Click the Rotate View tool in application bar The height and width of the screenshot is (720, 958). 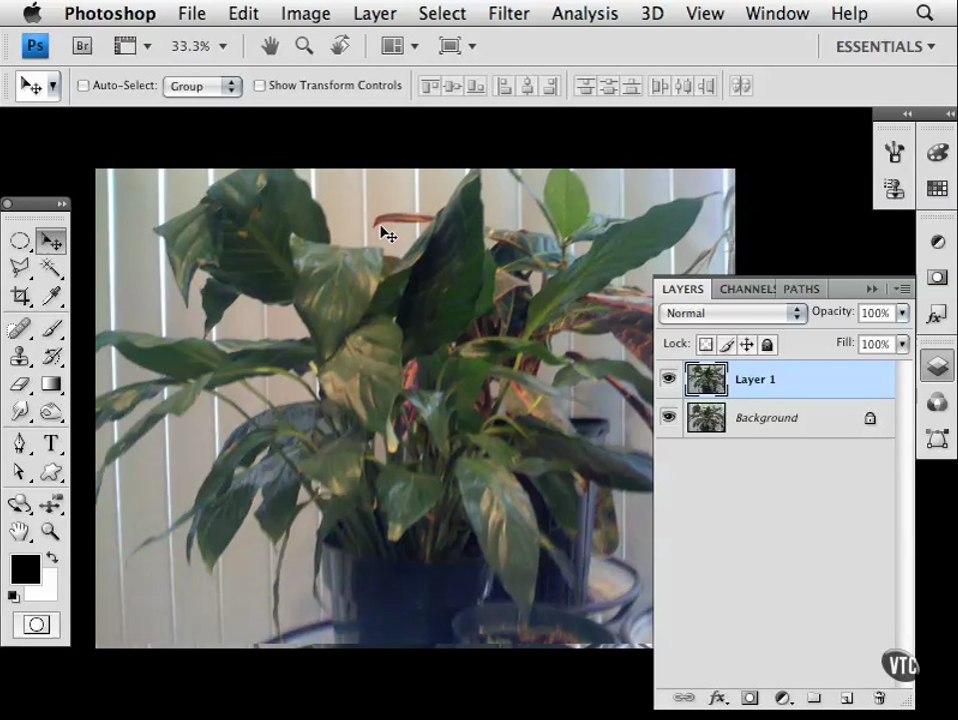(340, 45)
